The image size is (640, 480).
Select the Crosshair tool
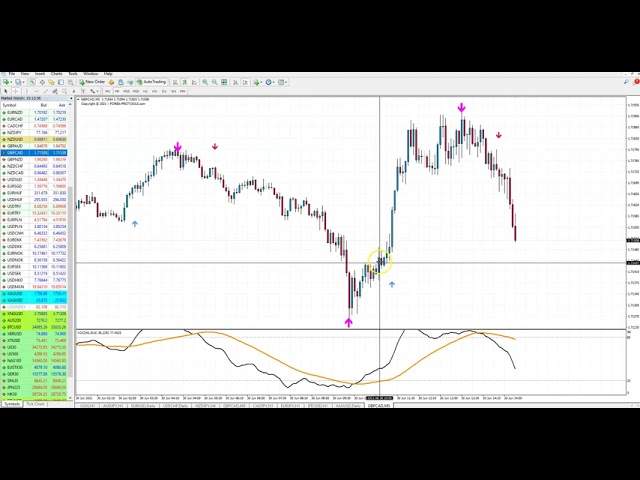[17, 91]
